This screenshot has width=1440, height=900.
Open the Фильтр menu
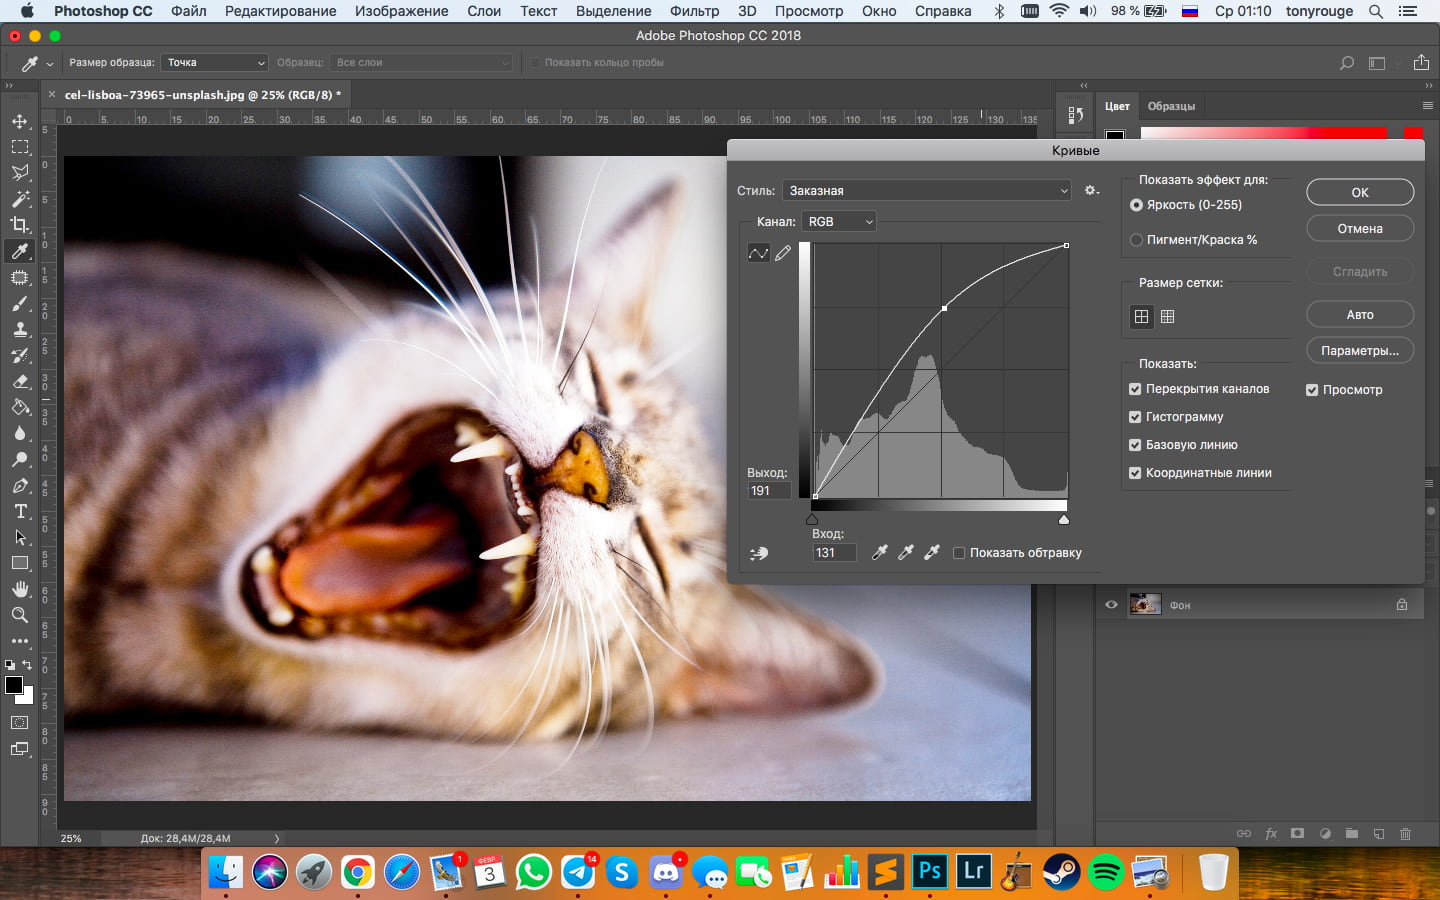click(694, 11)
